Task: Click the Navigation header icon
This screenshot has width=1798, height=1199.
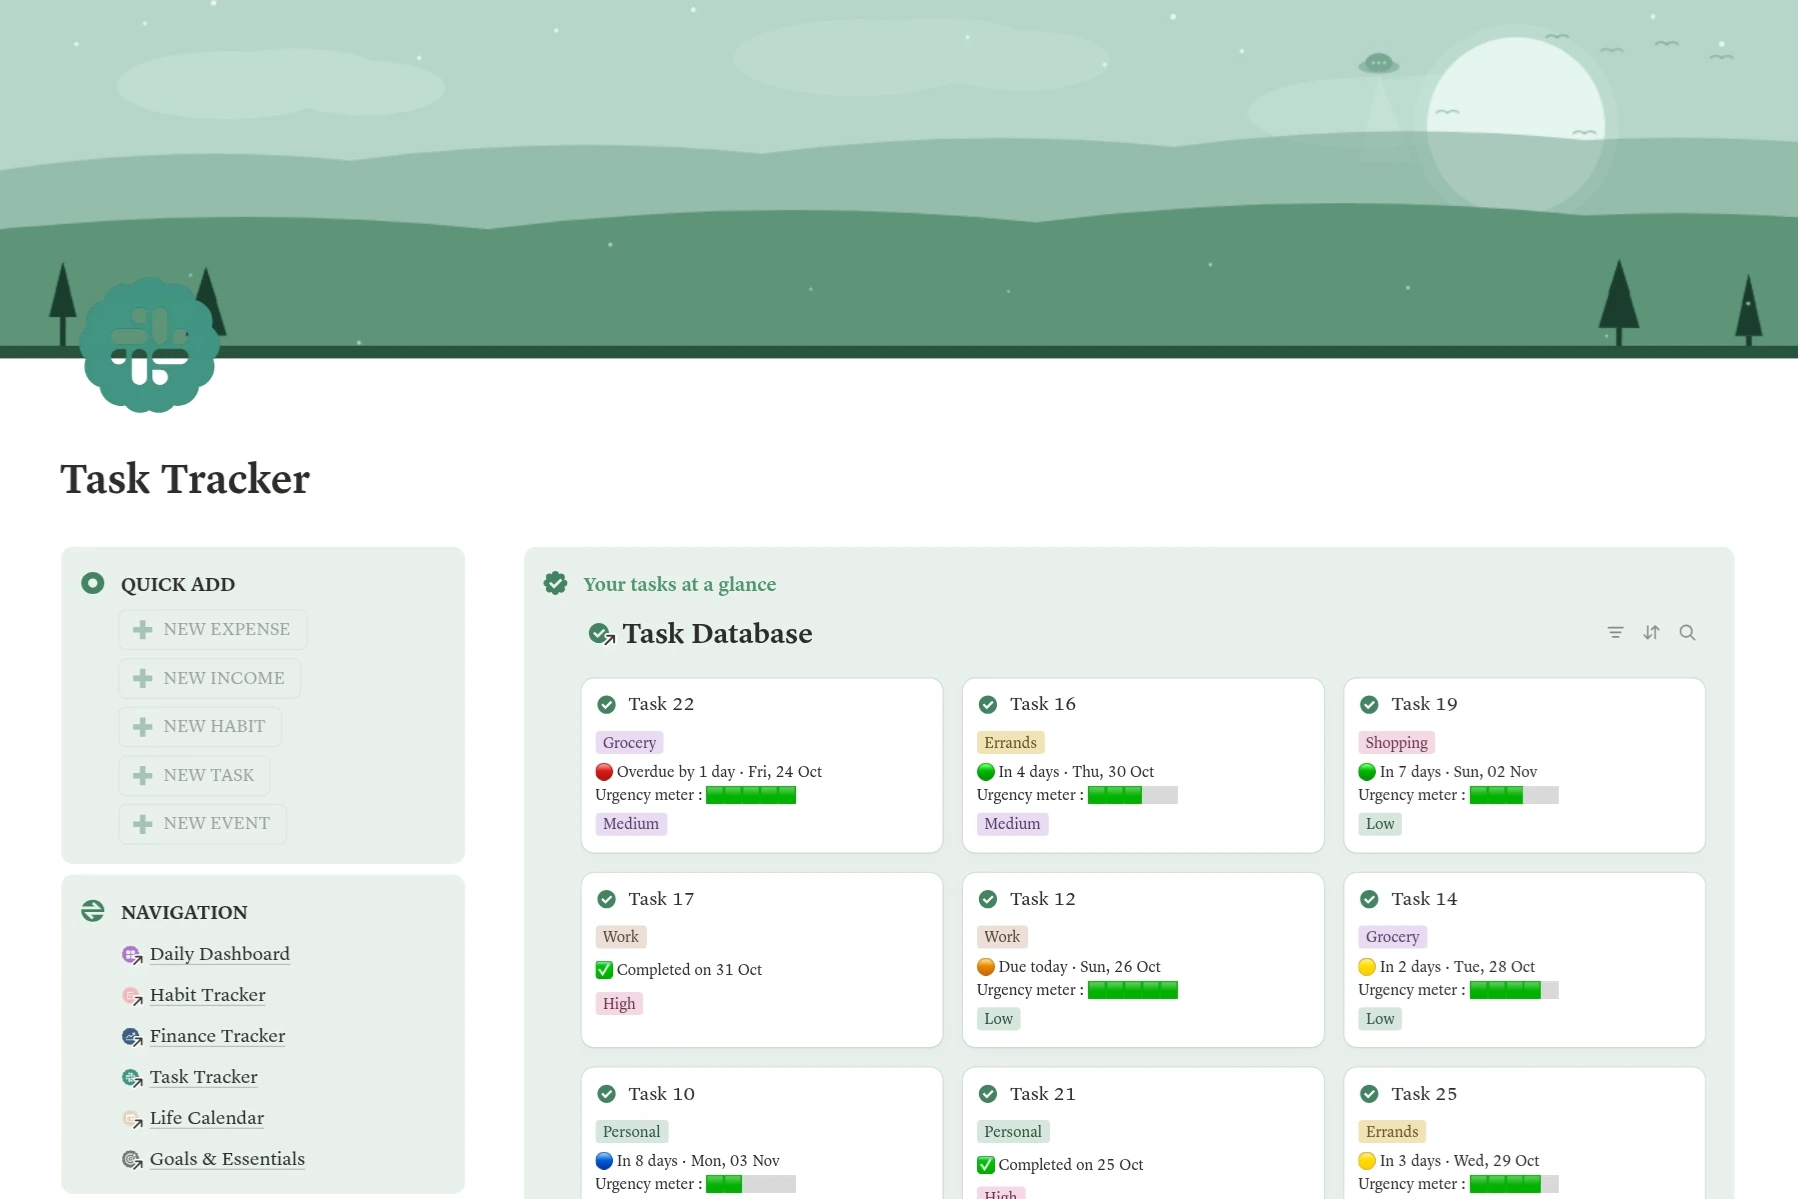Action: [x=93, y=911]
